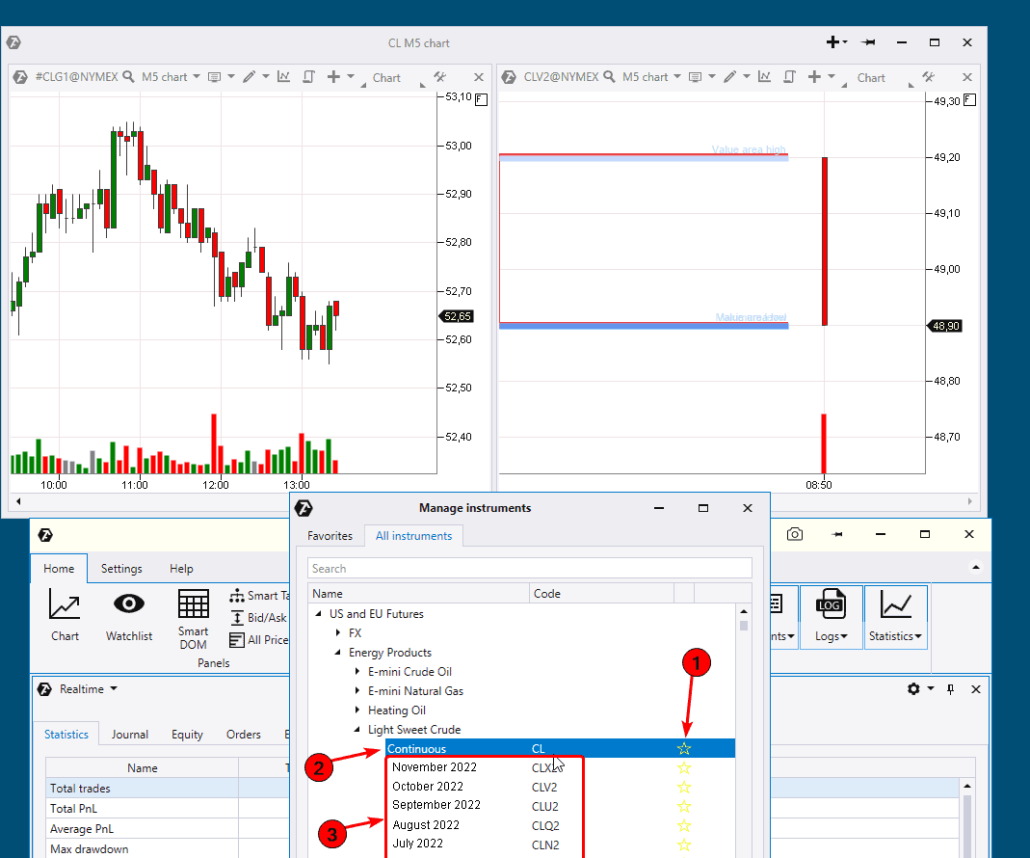Screen dimensions: 1030x858
Task: Open M5 chart timeframe dropdown in left chart
Action: point(170,77)
